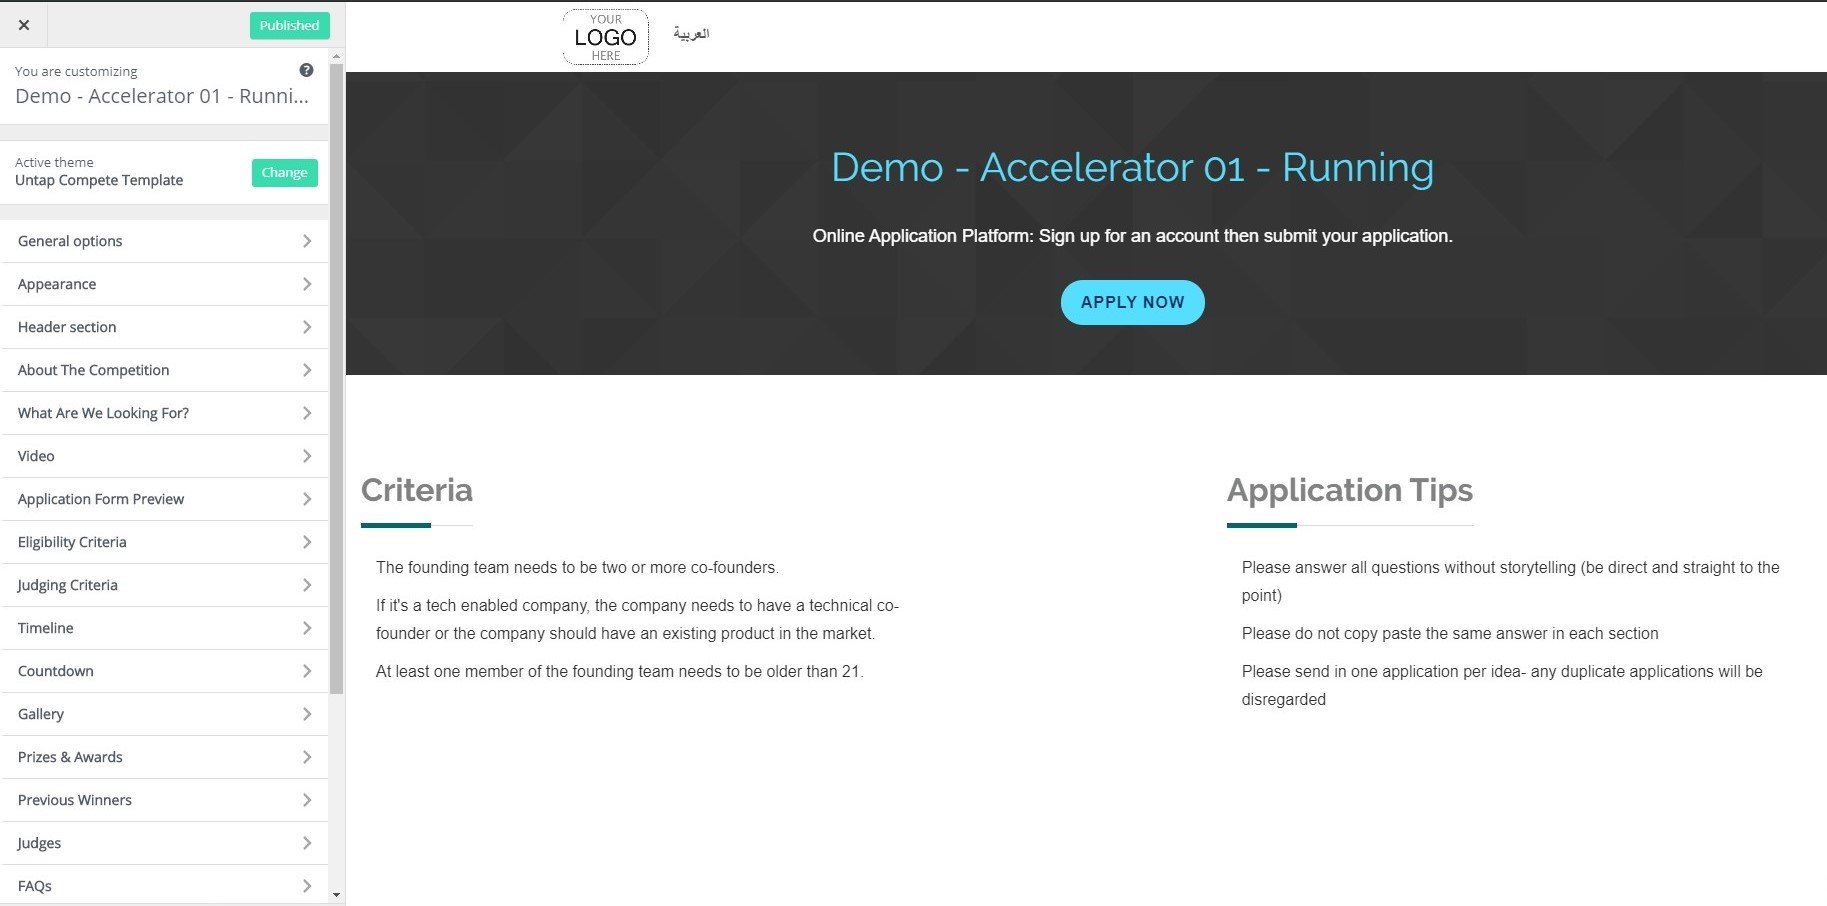1827x906 pixels.
Task: Click the sidebar scrollbar down arrow
Action: tap(337, 895)
